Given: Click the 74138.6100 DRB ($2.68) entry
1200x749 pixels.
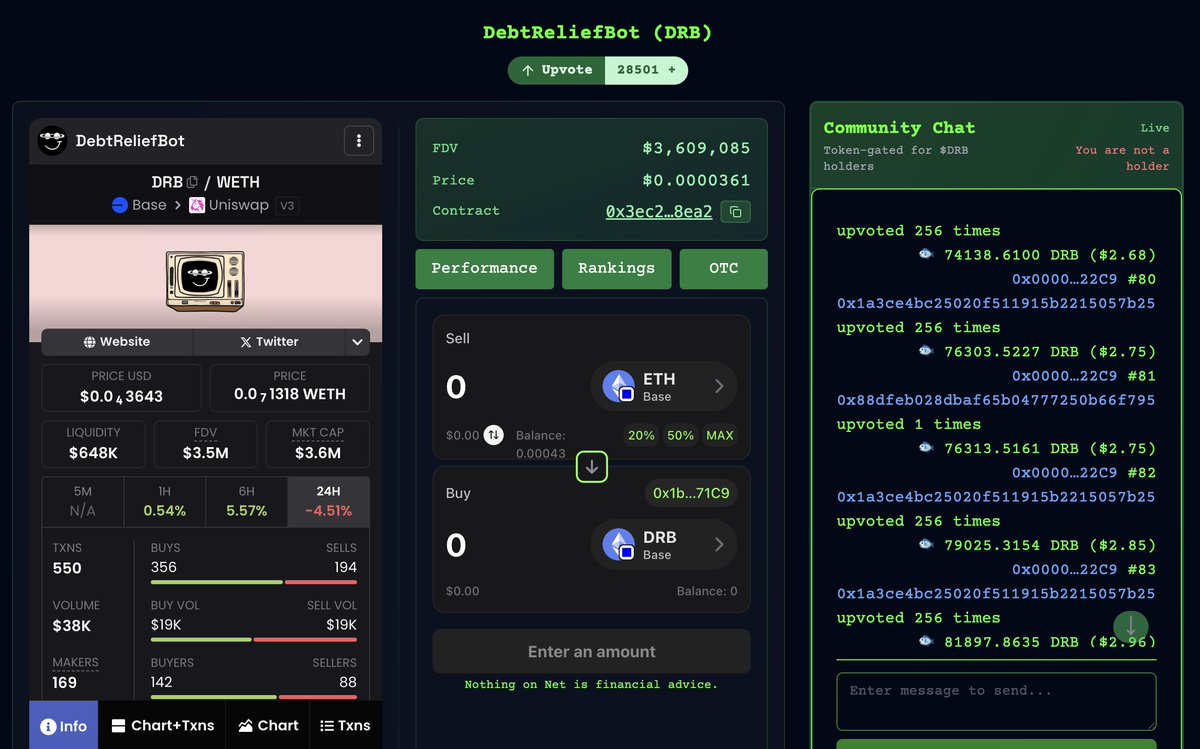Looking at the screenshot, I should click(x=1037, y=255).
